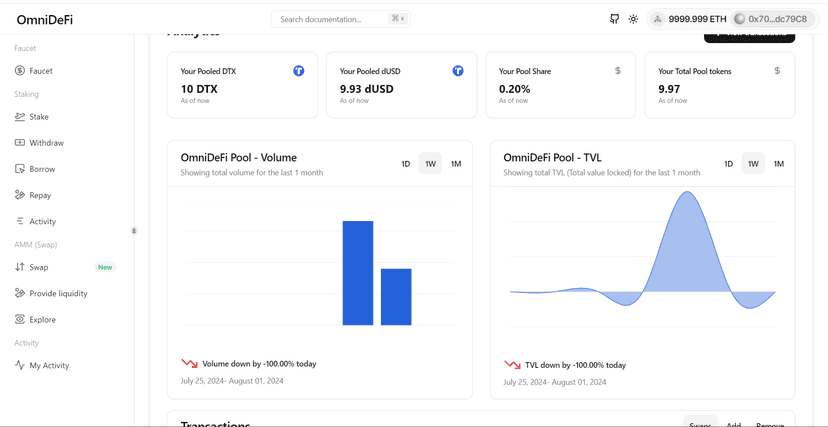Click the 'OmniDeFi Pool - TVL' title

coord(552,157)
